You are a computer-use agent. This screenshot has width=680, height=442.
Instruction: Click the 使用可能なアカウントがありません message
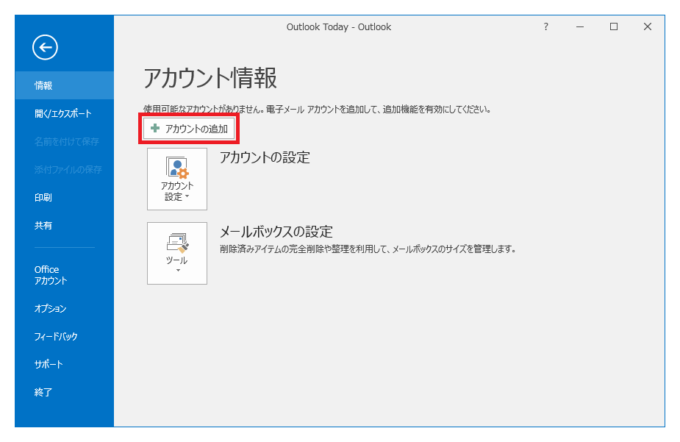pyautogui.click(x=317, y=109)
